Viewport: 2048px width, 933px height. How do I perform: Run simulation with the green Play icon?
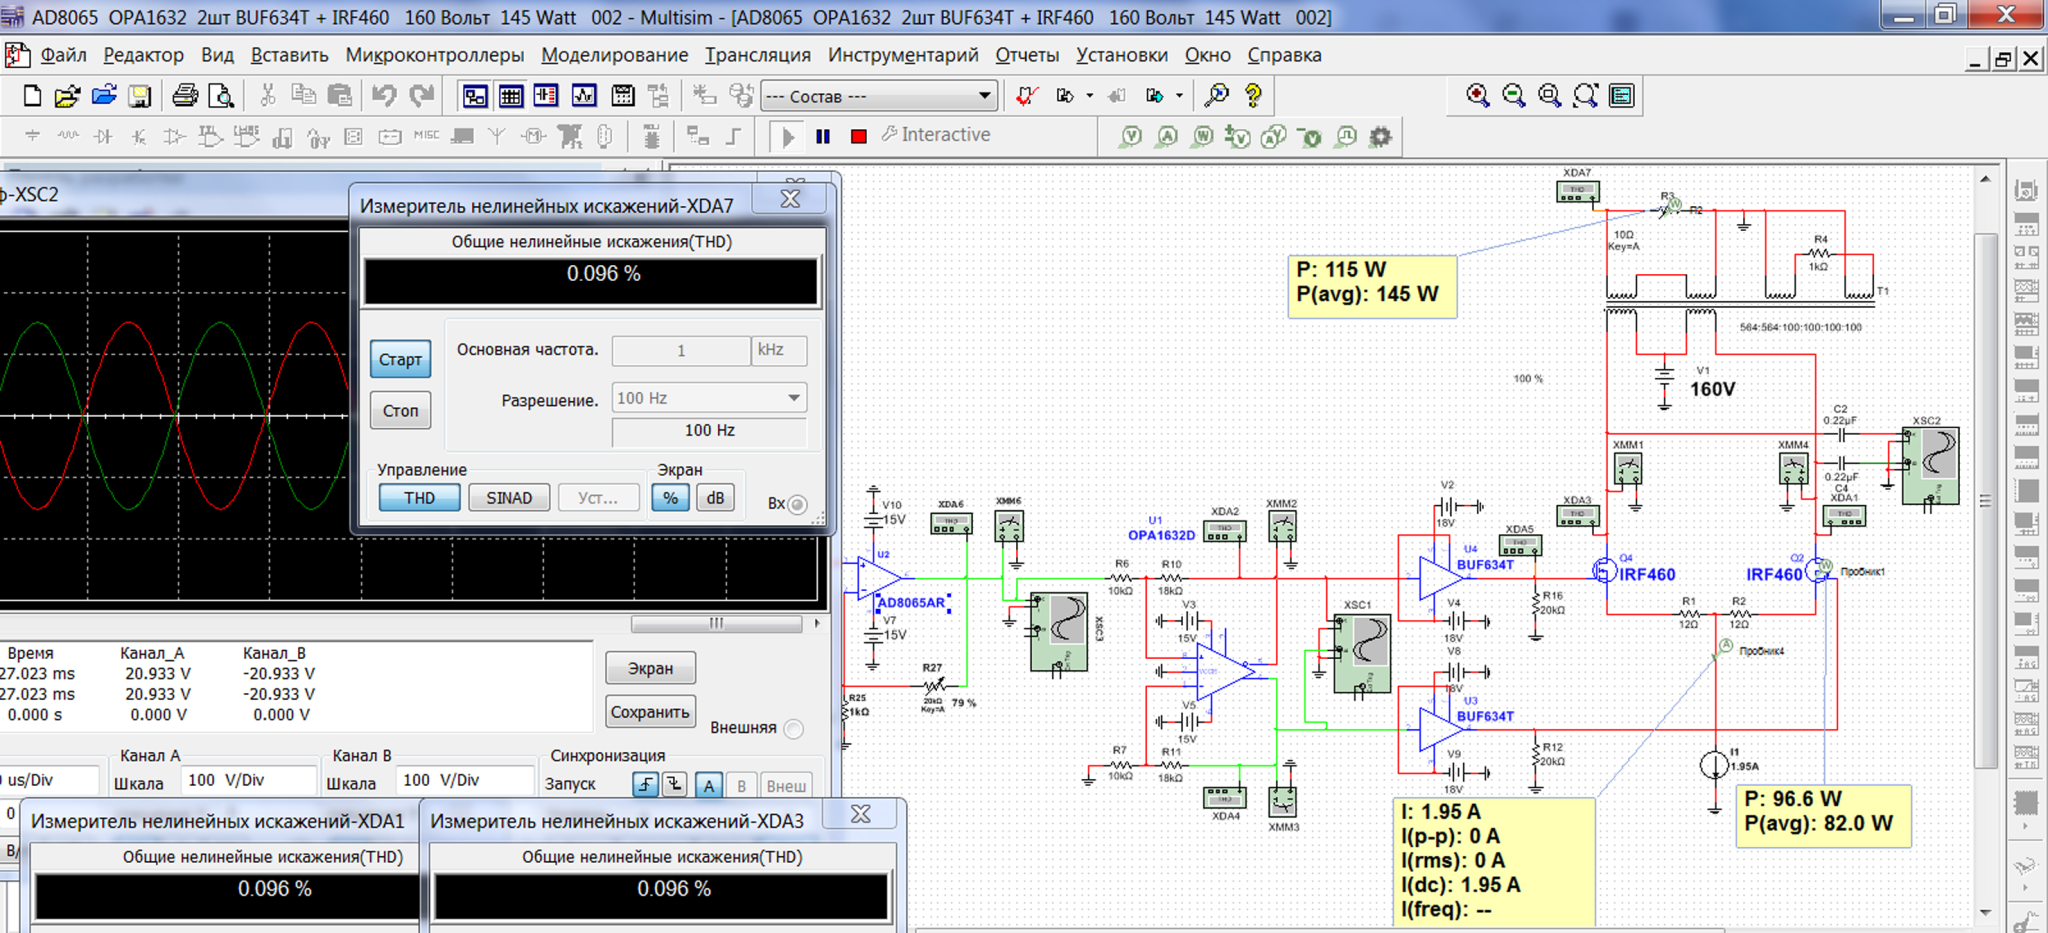click(x=788, y=136)
